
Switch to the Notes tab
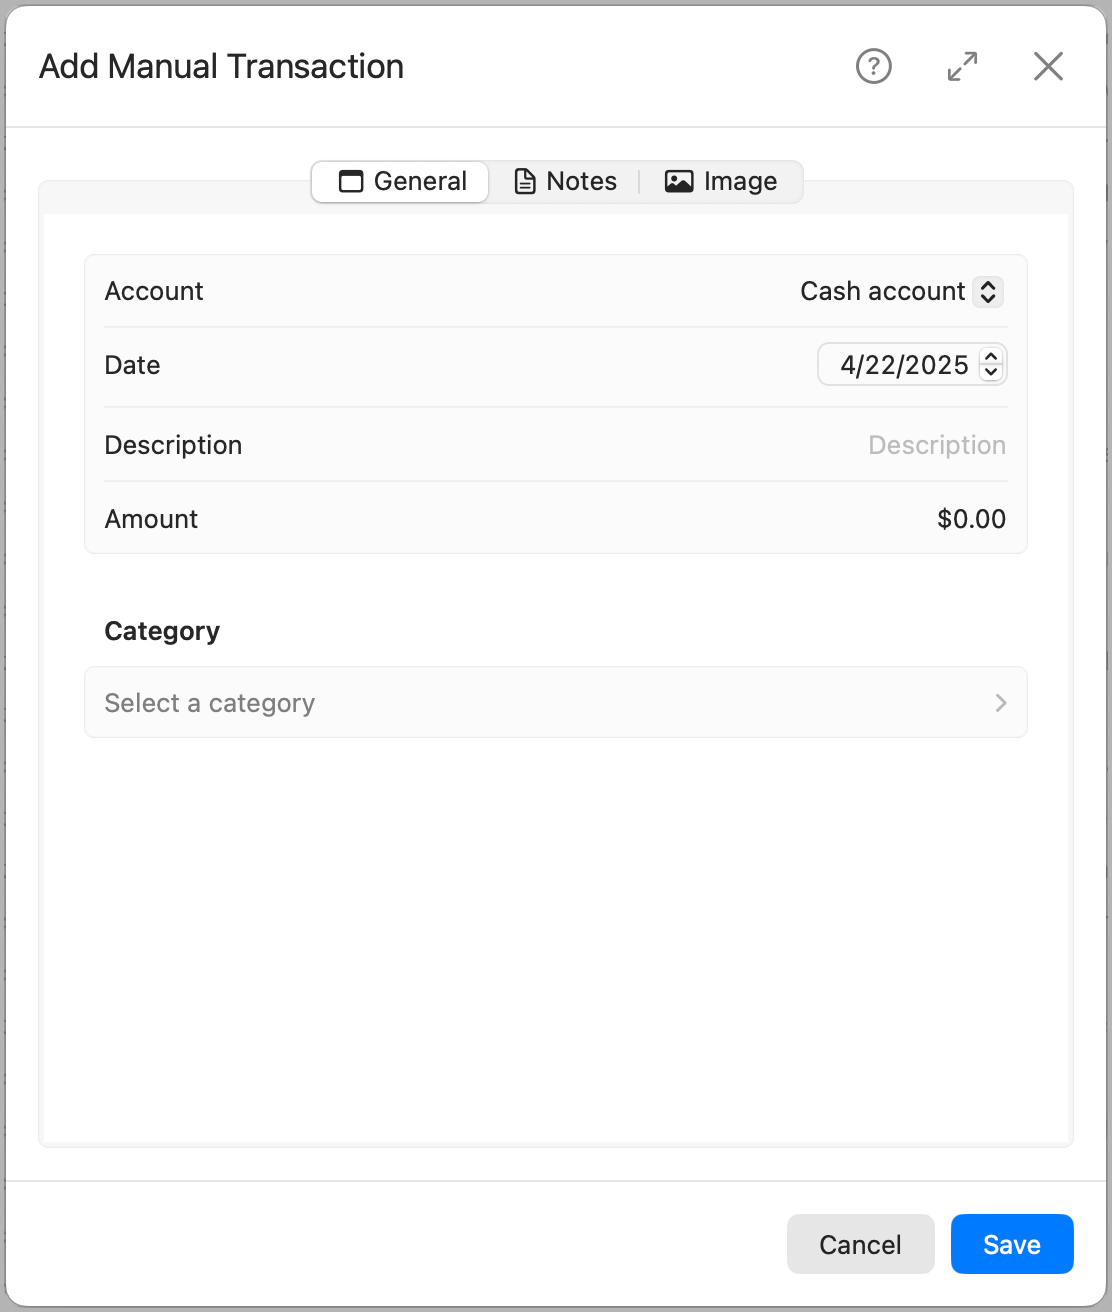point(565,181)
